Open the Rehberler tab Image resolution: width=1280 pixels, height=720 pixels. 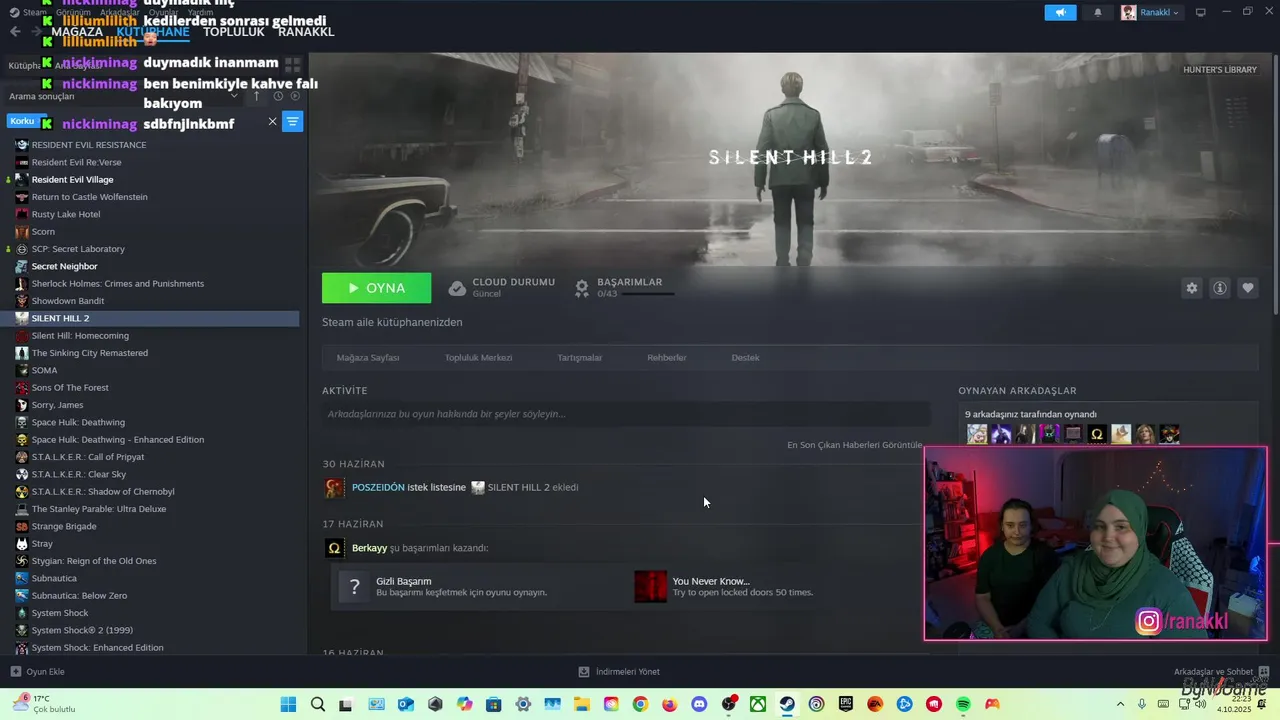pyautogui.click(x=666, y=358)
